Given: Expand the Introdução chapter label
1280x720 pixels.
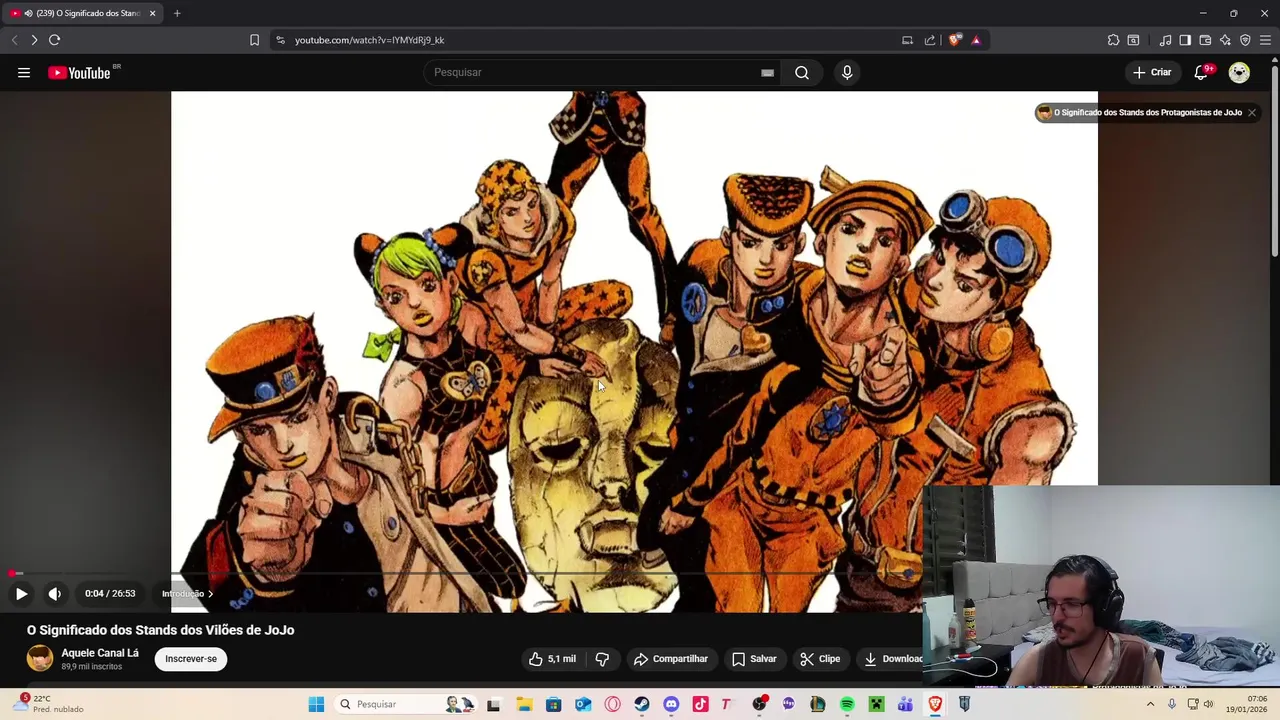Looking at the screenshot, I should click(x=187, y=594).
